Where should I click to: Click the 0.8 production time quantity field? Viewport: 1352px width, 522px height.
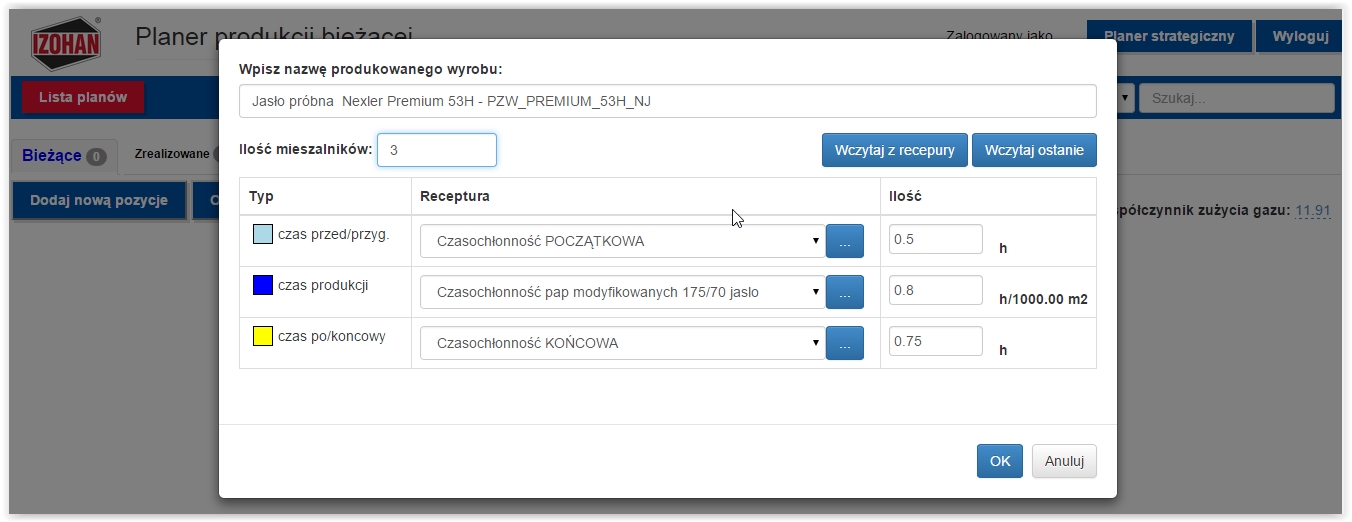(x=936, y=290)
